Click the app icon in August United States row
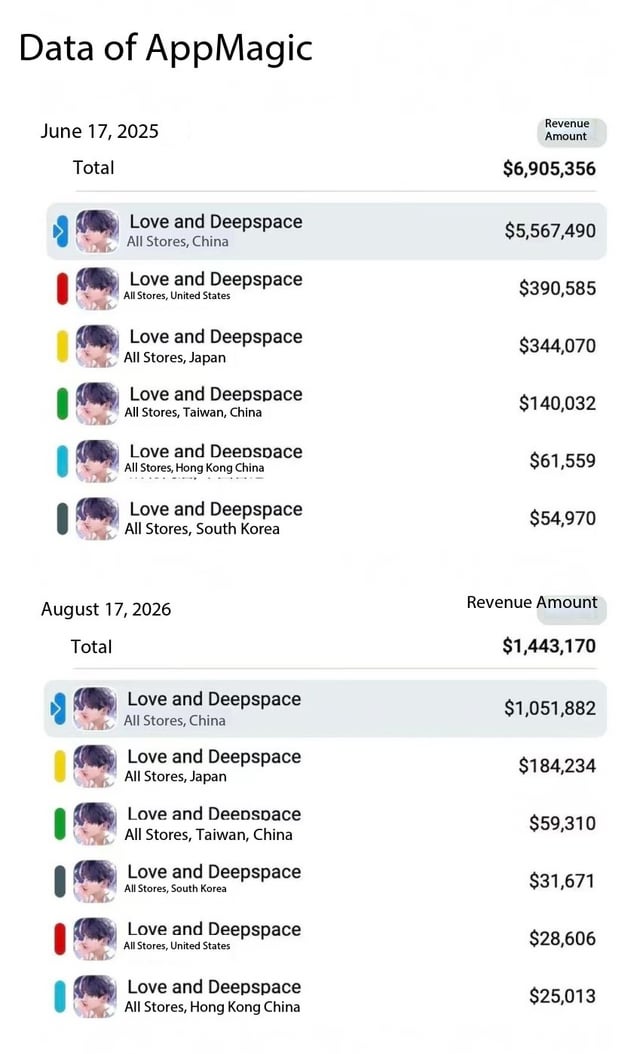Image resolution: width=640 pixels, height=1054 pixels. pyautogui.click(x=95, y=938)
